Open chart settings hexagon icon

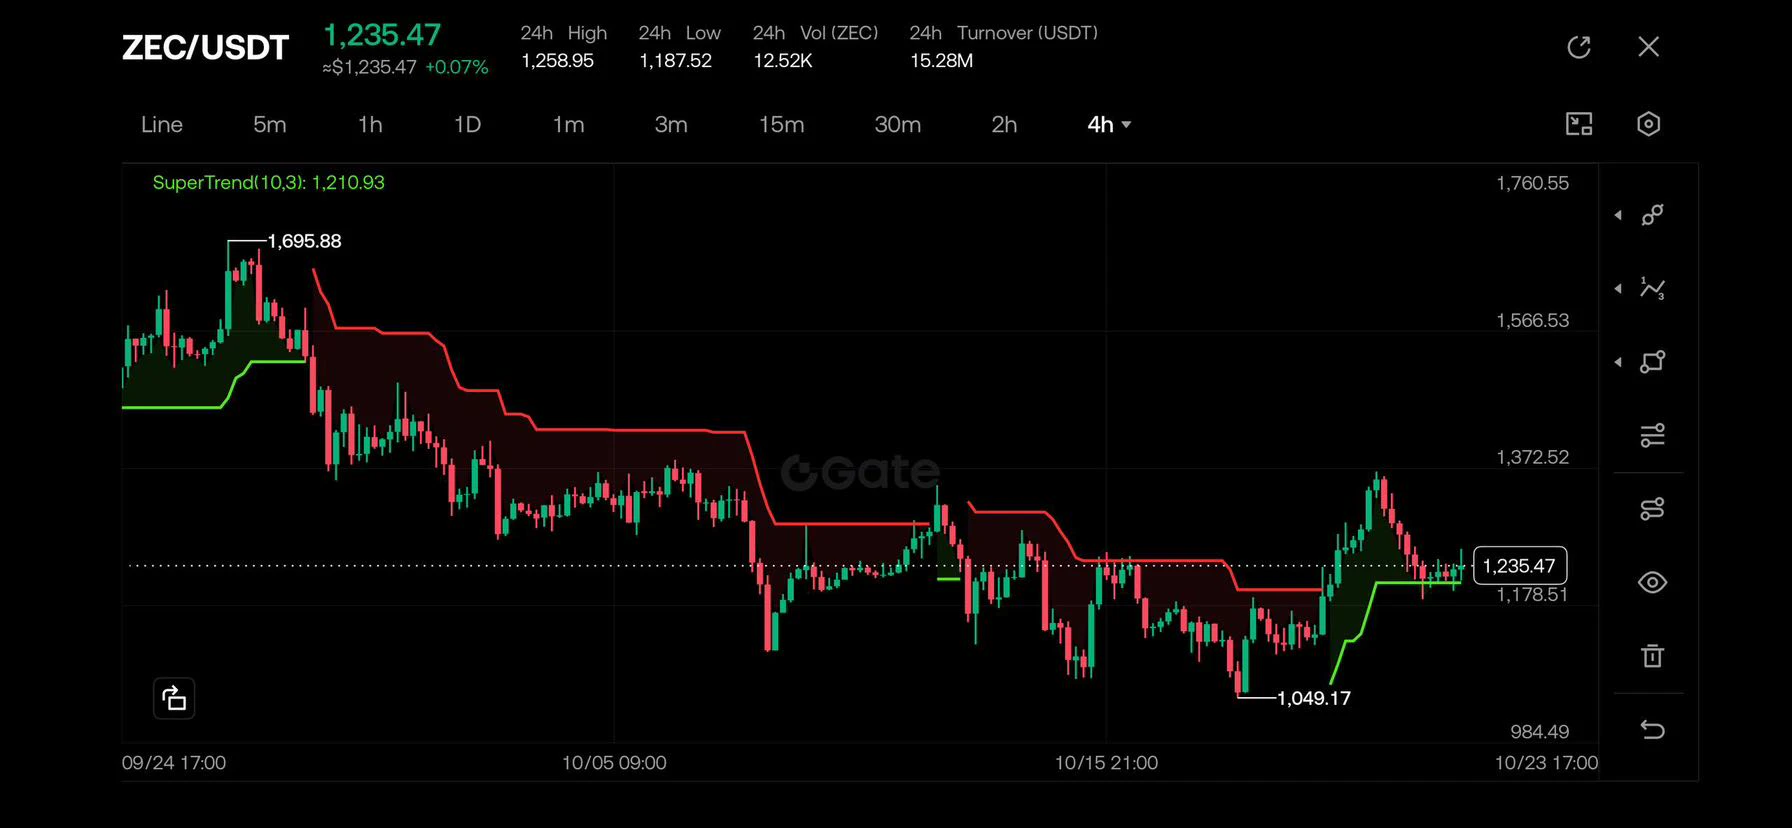click(x=1649, y=124)
